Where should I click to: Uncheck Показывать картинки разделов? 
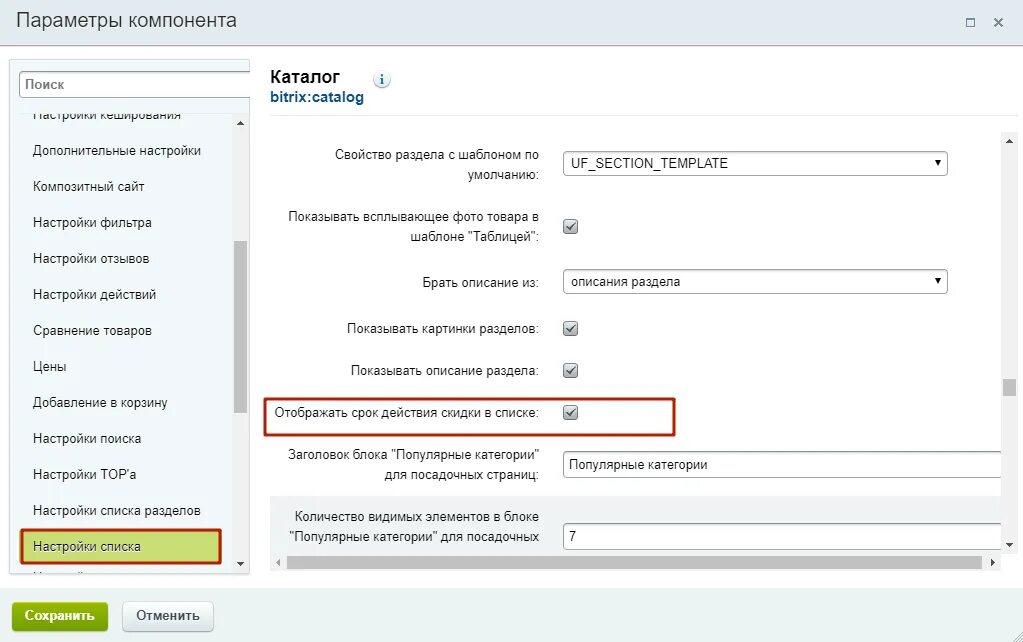pos(570,328)
